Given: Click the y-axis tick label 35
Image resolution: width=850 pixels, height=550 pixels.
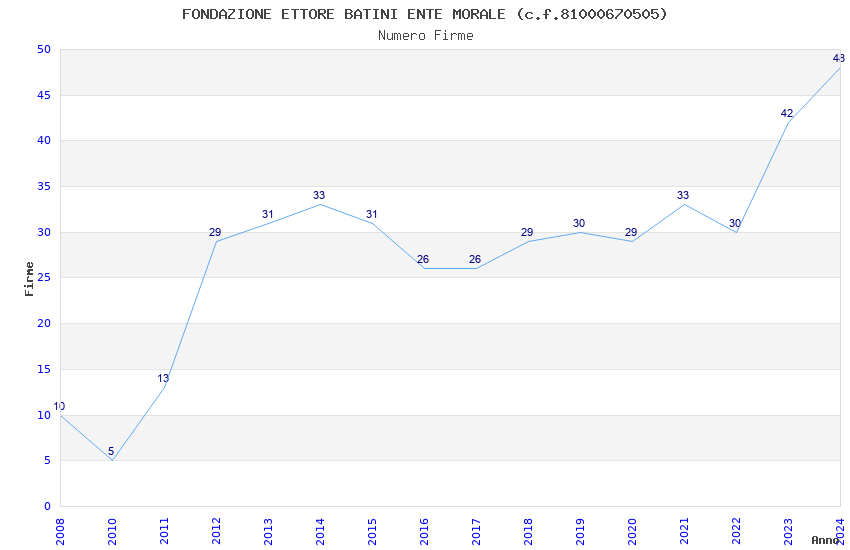Looking at the screenshot, I should [x=44, y=186].
